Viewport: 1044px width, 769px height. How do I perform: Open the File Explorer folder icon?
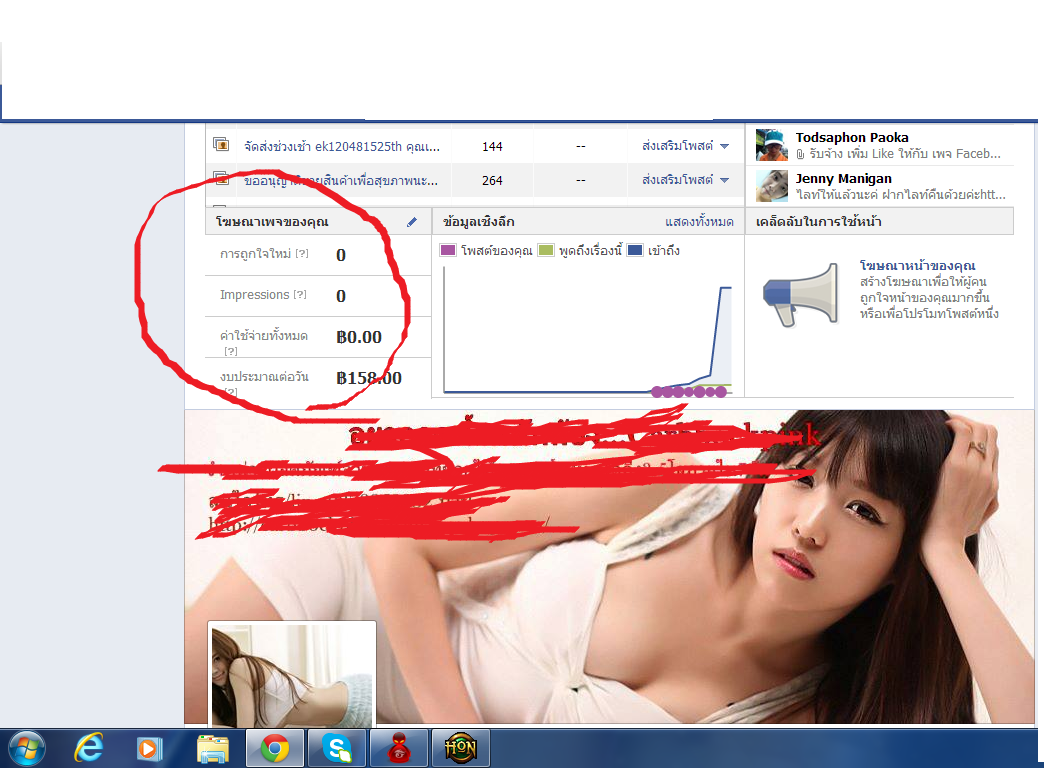(x=213, y=749)
